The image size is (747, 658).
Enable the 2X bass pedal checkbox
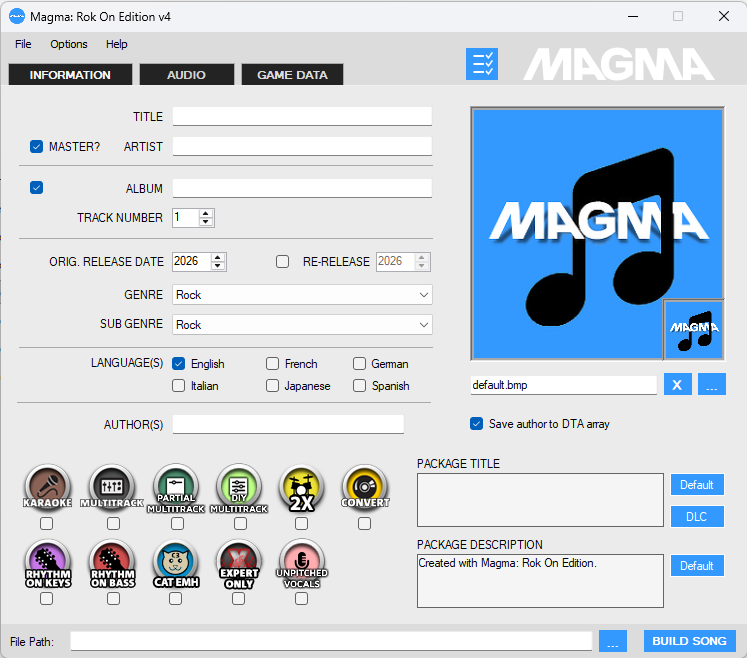tap(302, 524)
